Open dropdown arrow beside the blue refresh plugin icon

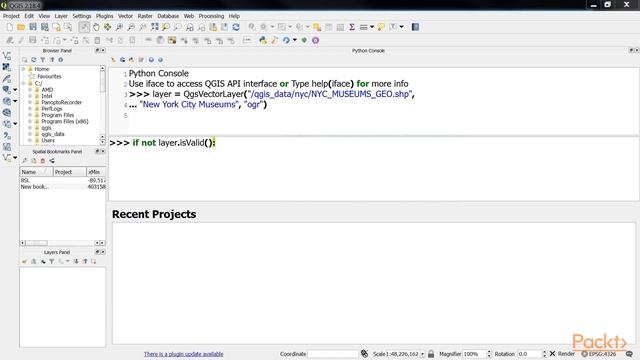tap(294, 40)
